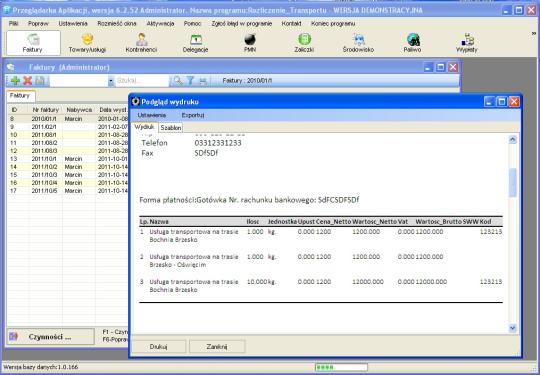The width and height of the screenshot is (540, 375).
Task: Open the Wypłaty module
Action: [467, 43]
